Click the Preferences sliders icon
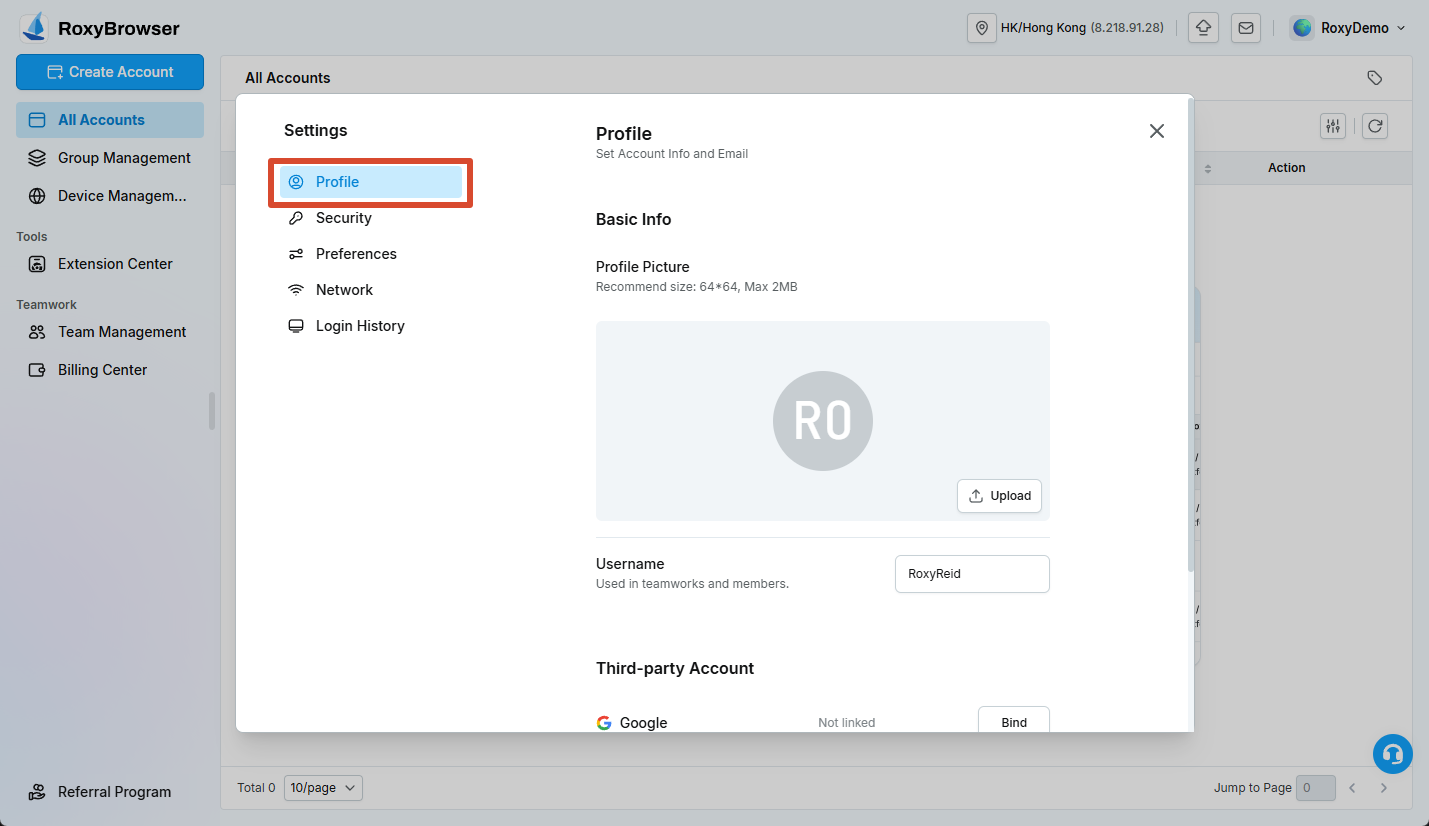 point(296,254)
